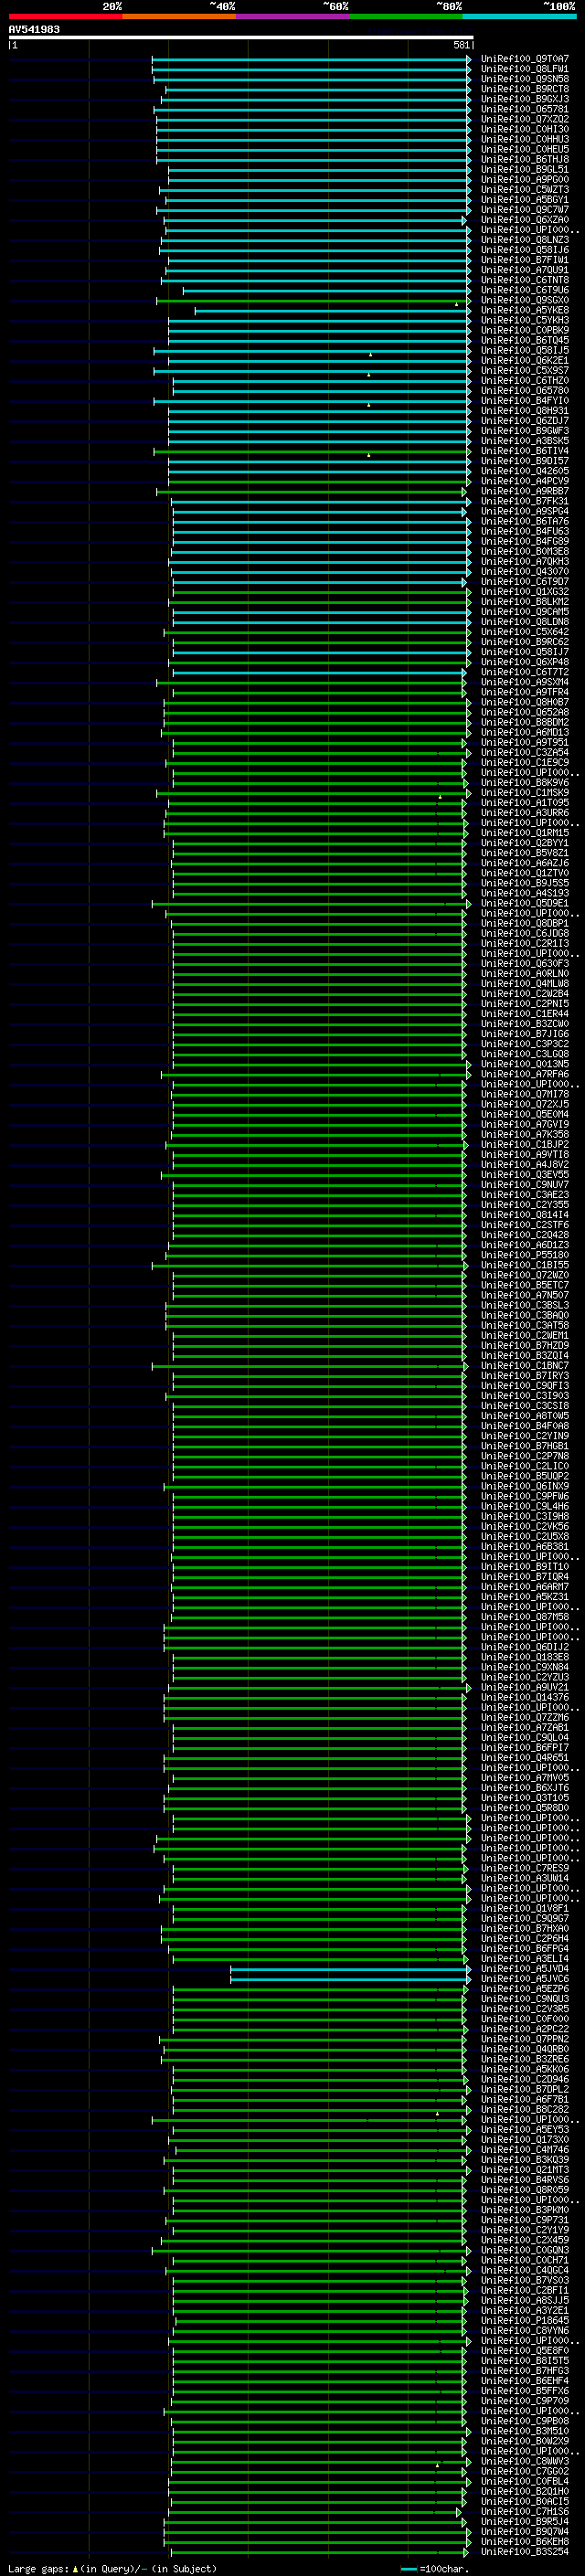
Task: Select the UniRef100_A9PG00 label
Action: click(524, 179)
